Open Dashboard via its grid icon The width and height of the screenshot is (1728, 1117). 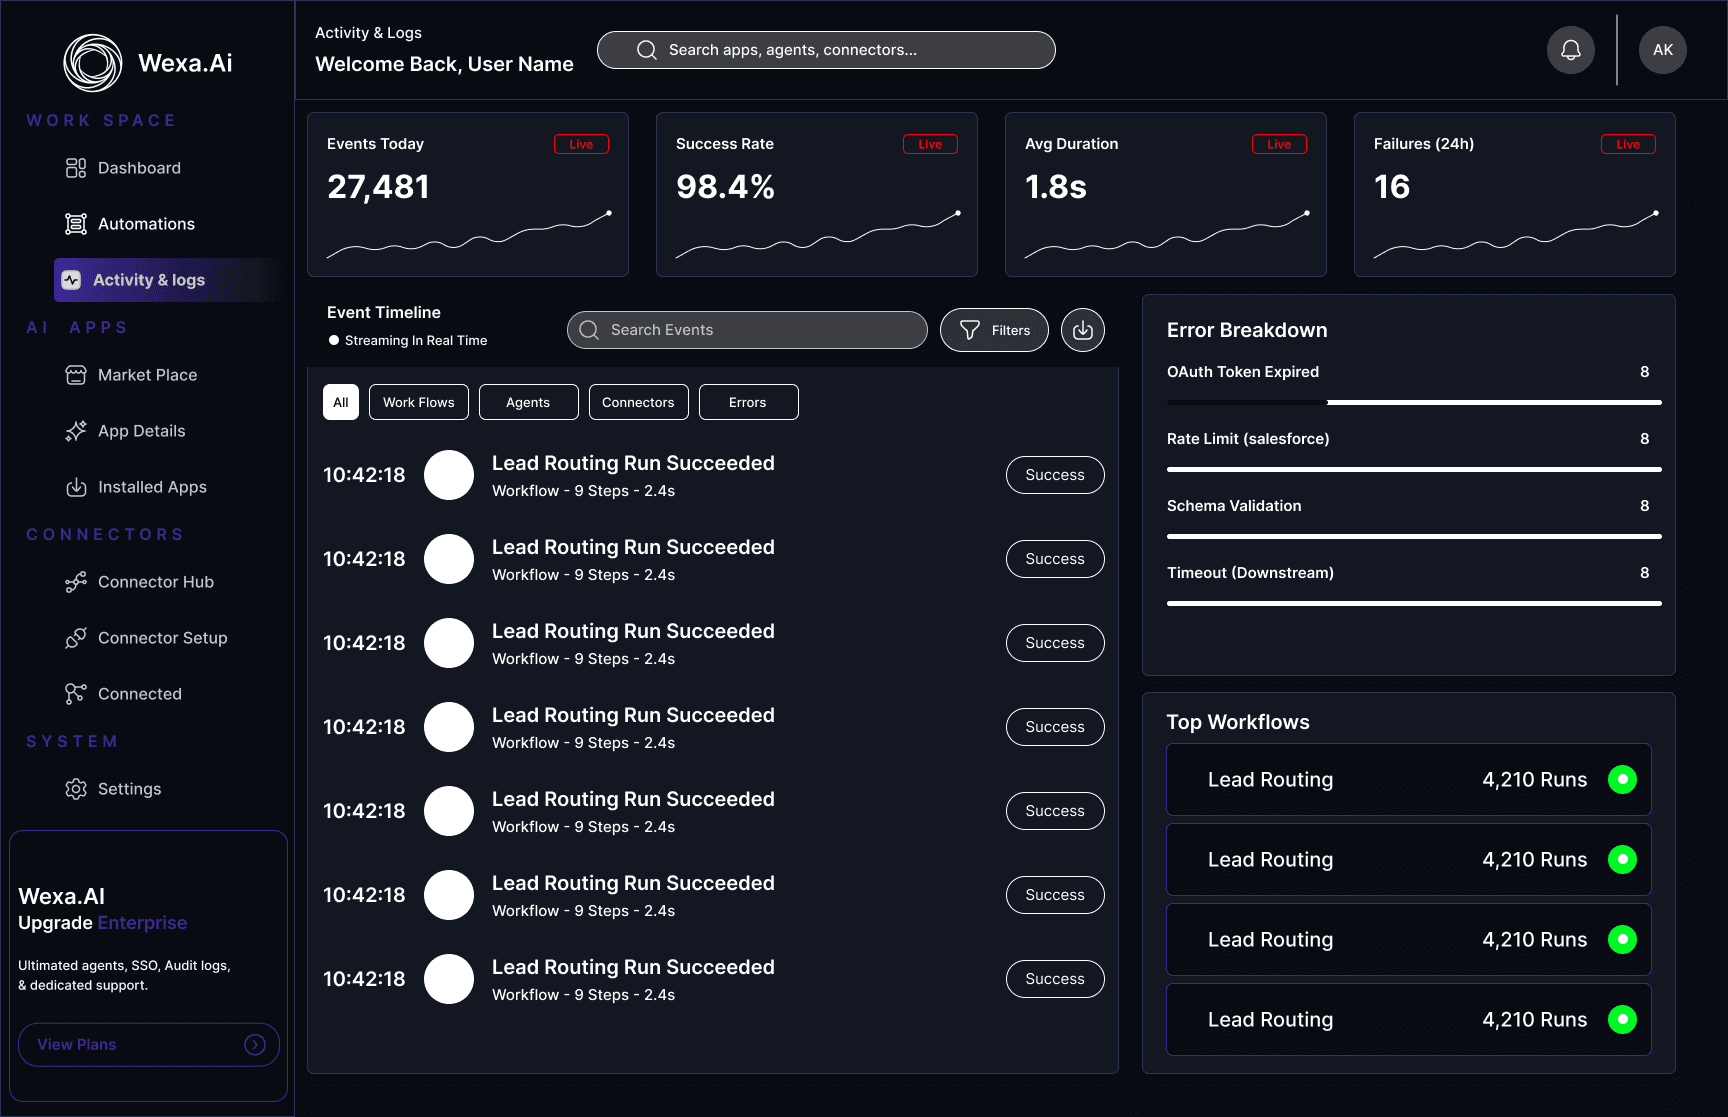point(76,168)
